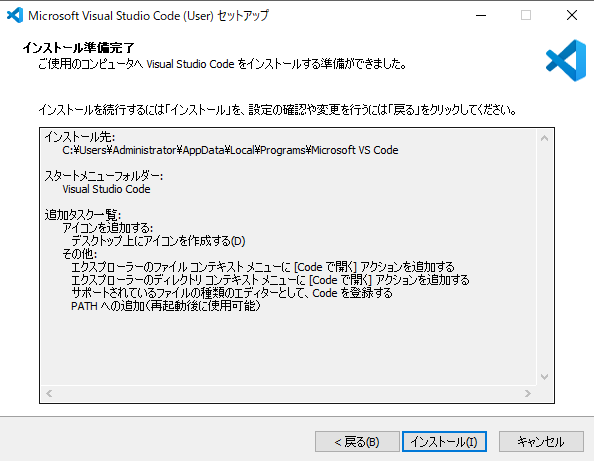Click the インストール(I) button
Image resolution: width=594 pixels, height=461 pixels.
(444, 442)
